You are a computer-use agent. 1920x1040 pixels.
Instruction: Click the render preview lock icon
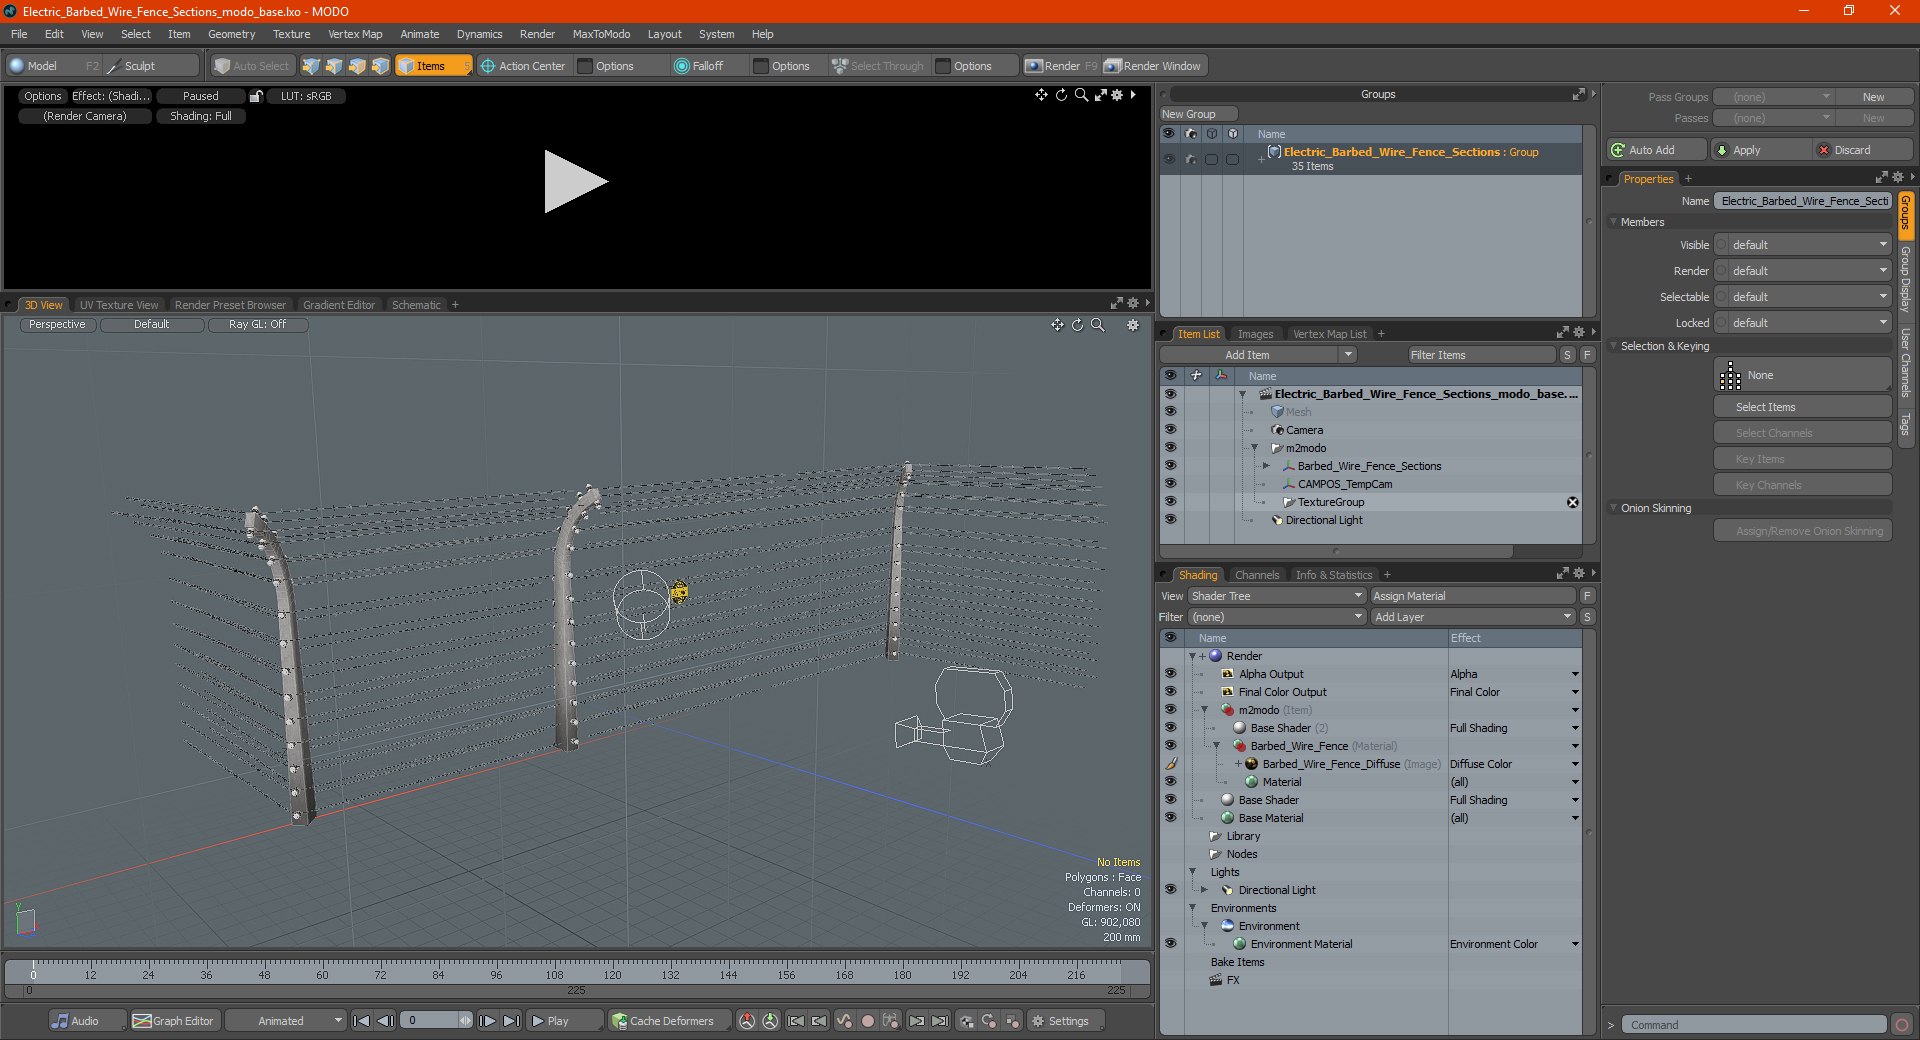click(x=256, y=96)
